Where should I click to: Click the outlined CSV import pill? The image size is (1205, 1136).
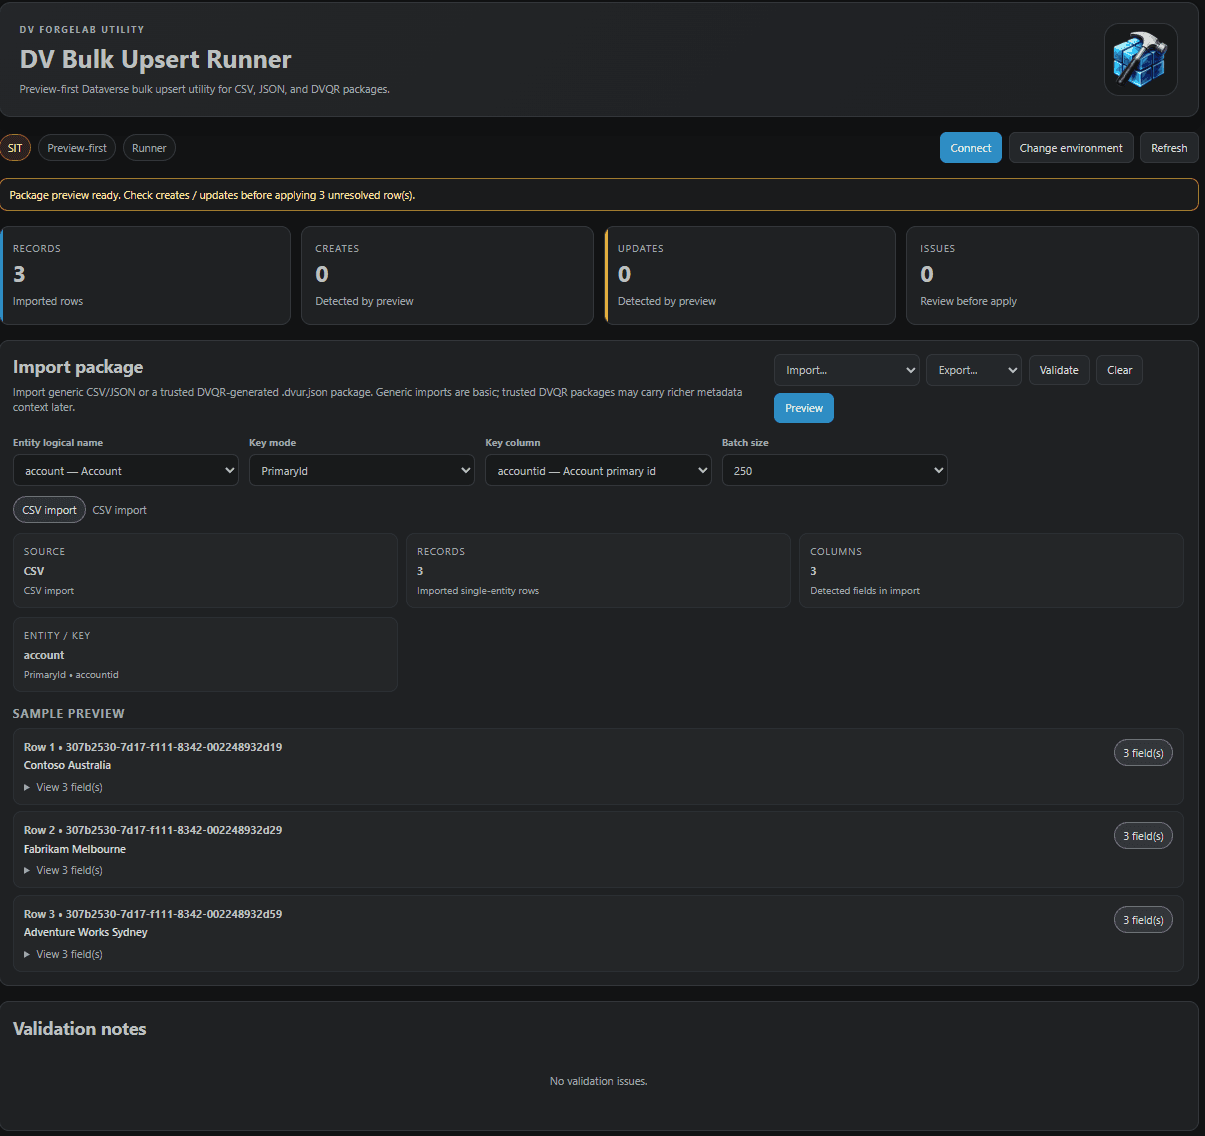click(x=49, y=510)
